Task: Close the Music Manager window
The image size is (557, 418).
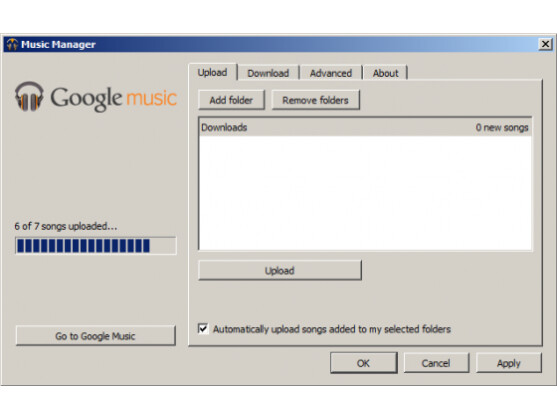Action: (x=545, y=44)
